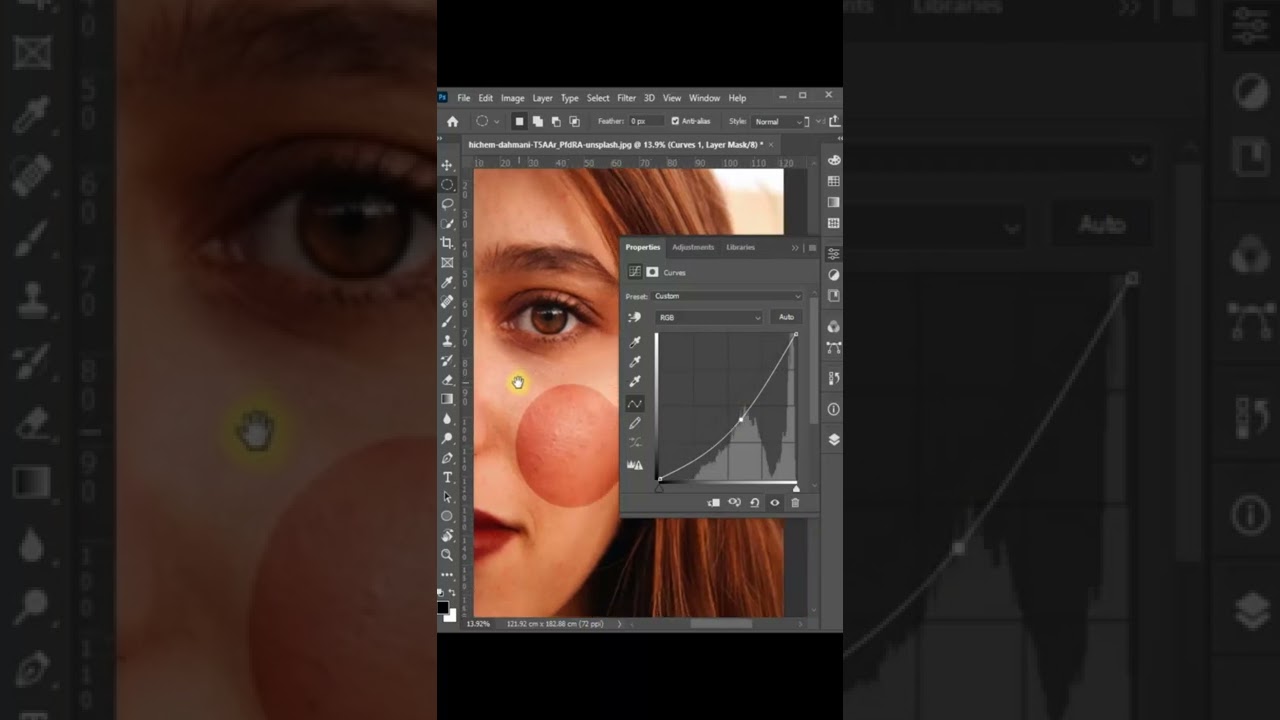Click the Auto button in Curves
This screenshot has height=720, width=1280.
click(x=786, y=317)
